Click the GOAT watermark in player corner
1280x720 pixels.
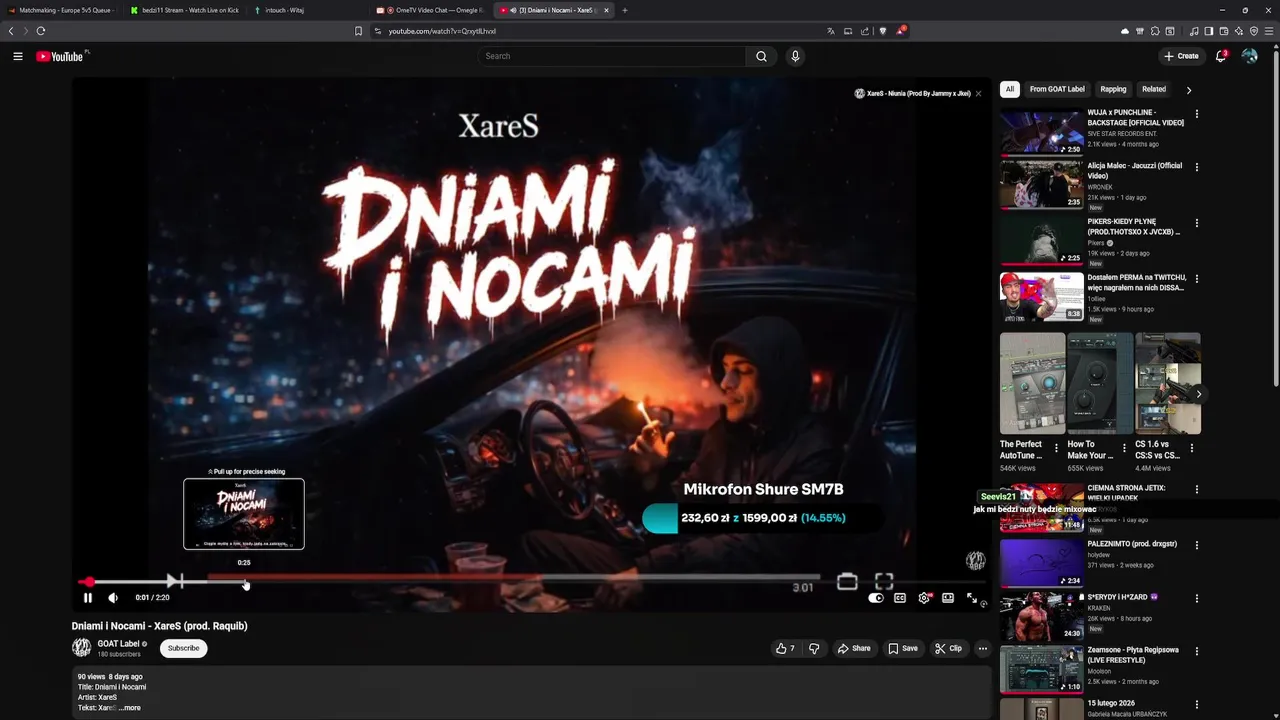coord(975,561)
